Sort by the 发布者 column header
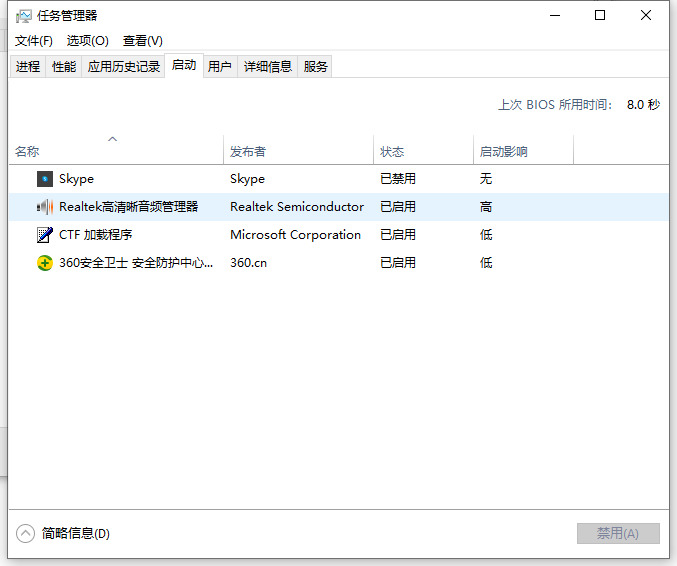The image size is (677, 566). (x=298, y=150)
